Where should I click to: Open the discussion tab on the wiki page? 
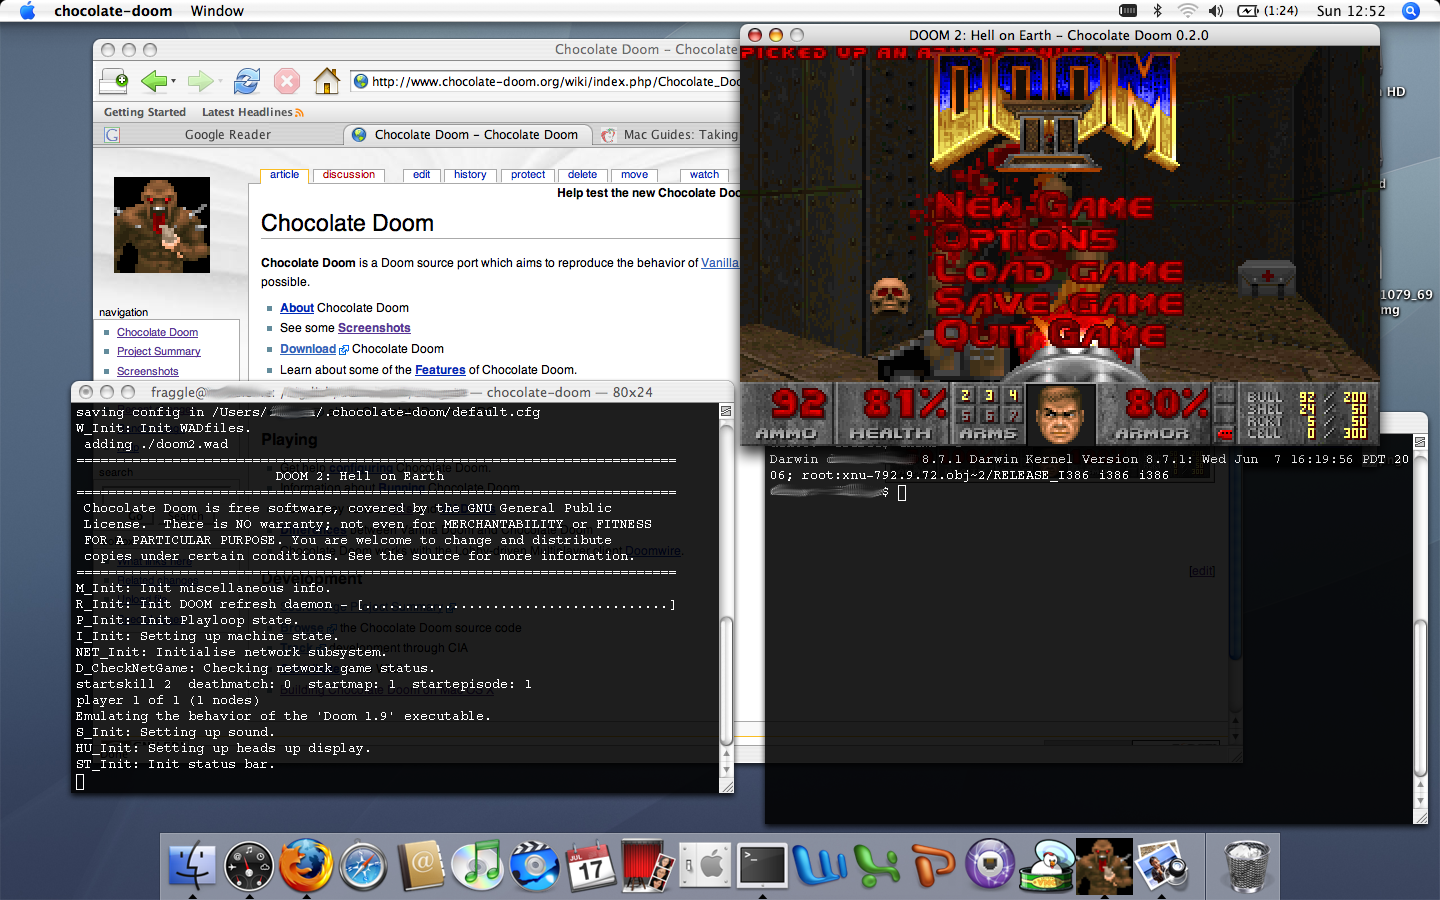click(x=348, y=175)
